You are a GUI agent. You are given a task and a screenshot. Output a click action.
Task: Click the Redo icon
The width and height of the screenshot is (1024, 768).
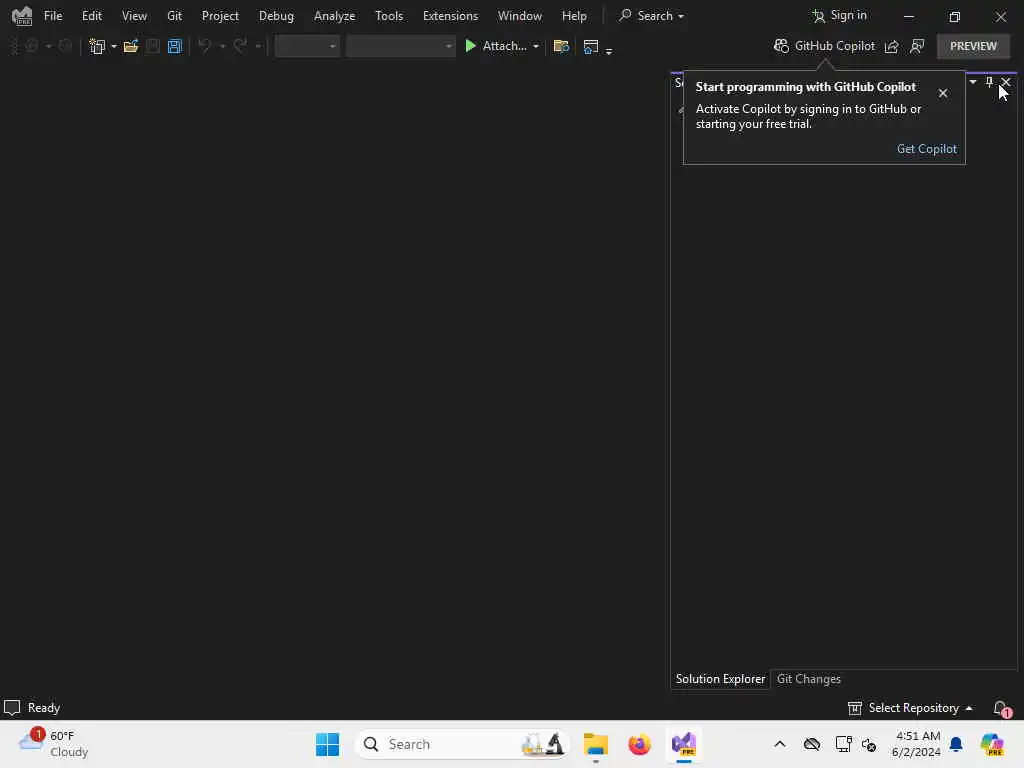pos(240,46)
